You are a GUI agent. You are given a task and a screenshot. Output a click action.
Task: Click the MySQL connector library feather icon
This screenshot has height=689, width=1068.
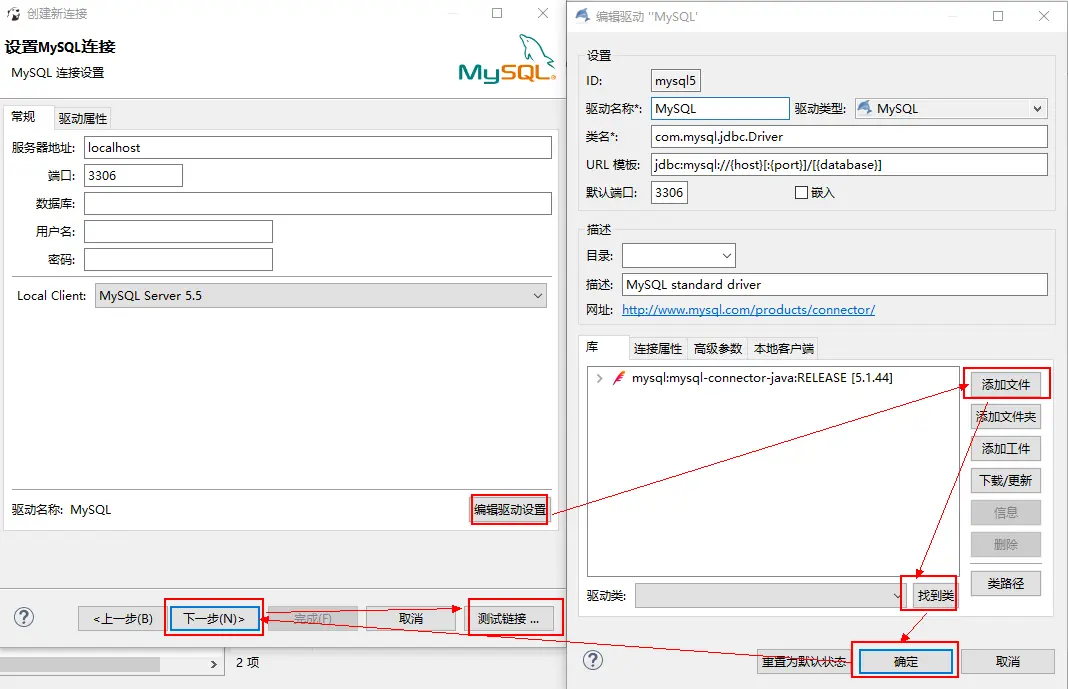click(x=618, y=378)
